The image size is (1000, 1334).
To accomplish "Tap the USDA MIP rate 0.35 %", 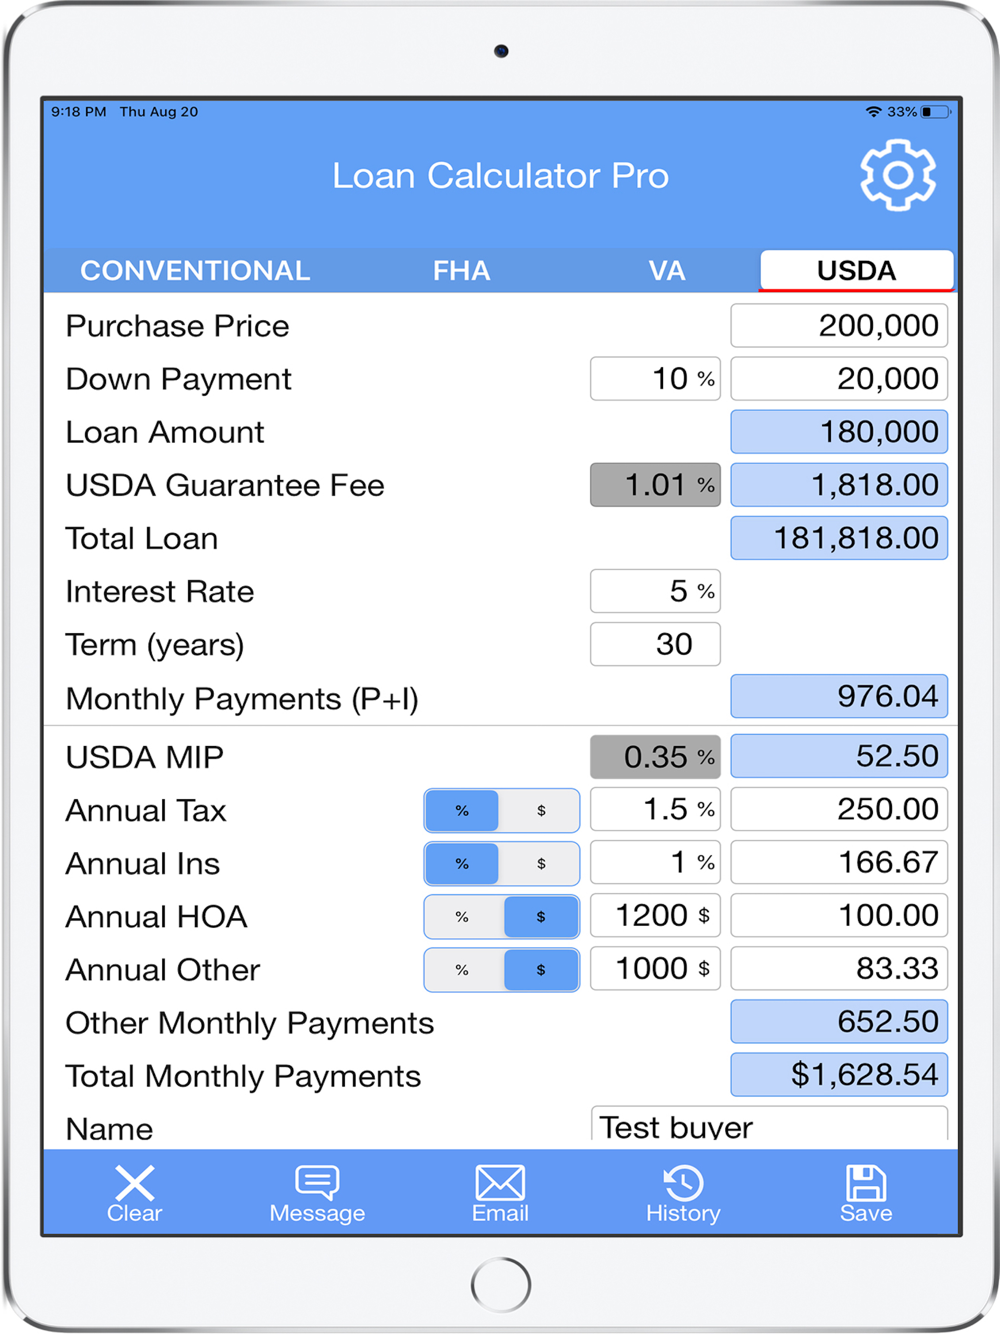I will tap(655, 757).
